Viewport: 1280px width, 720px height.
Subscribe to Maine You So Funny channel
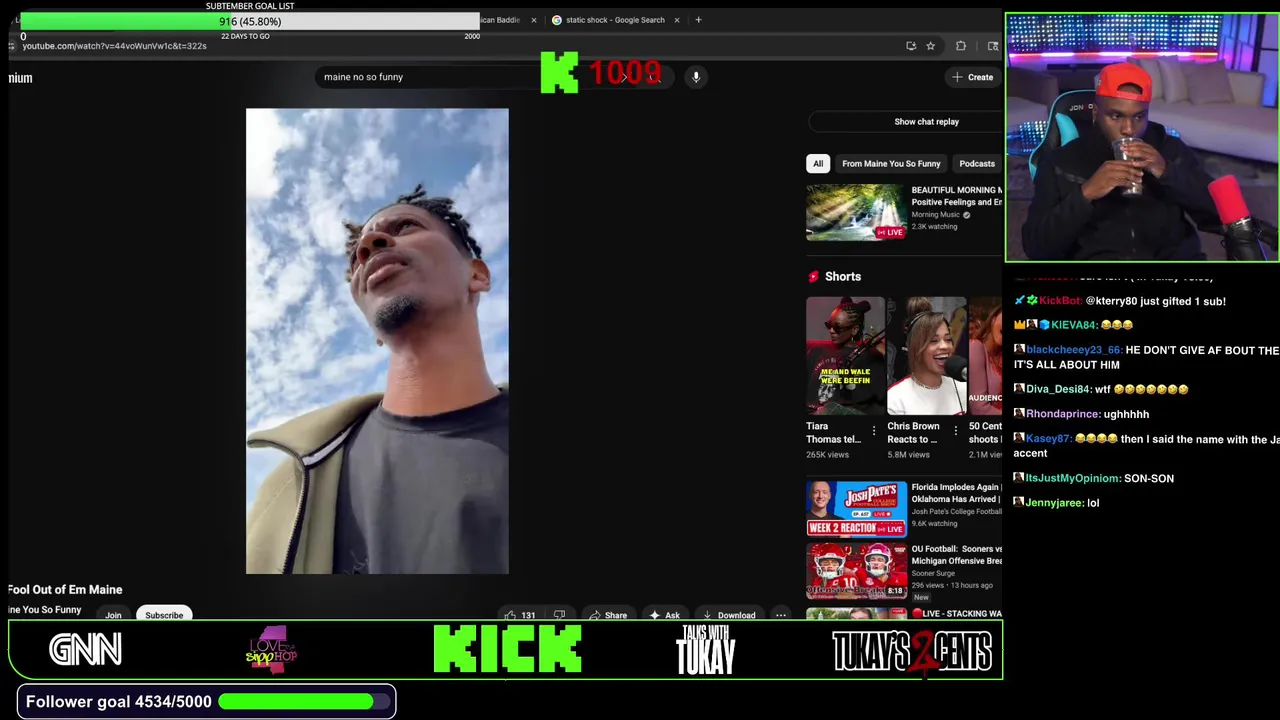[x=164, y=615]
